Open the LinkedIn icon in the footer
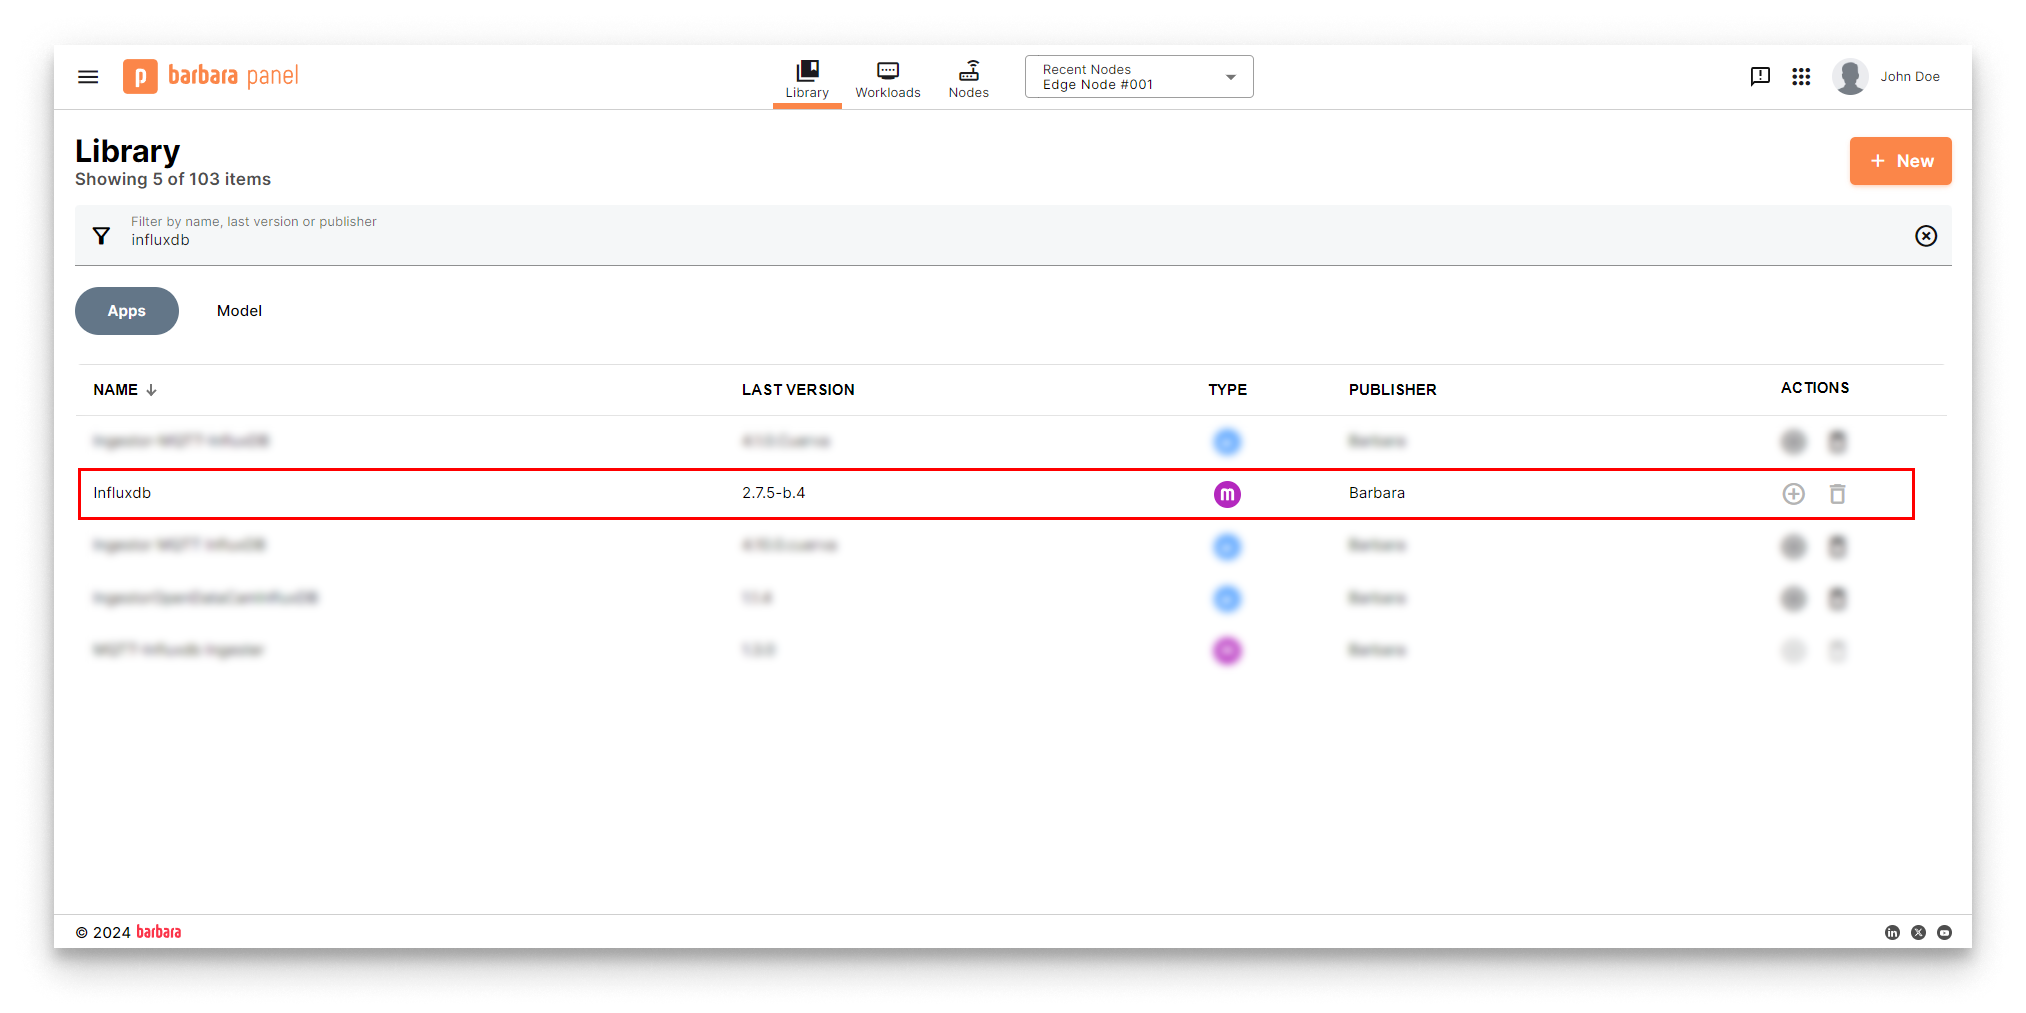Screen dimensions: 2026x1013 point(1892,932)
